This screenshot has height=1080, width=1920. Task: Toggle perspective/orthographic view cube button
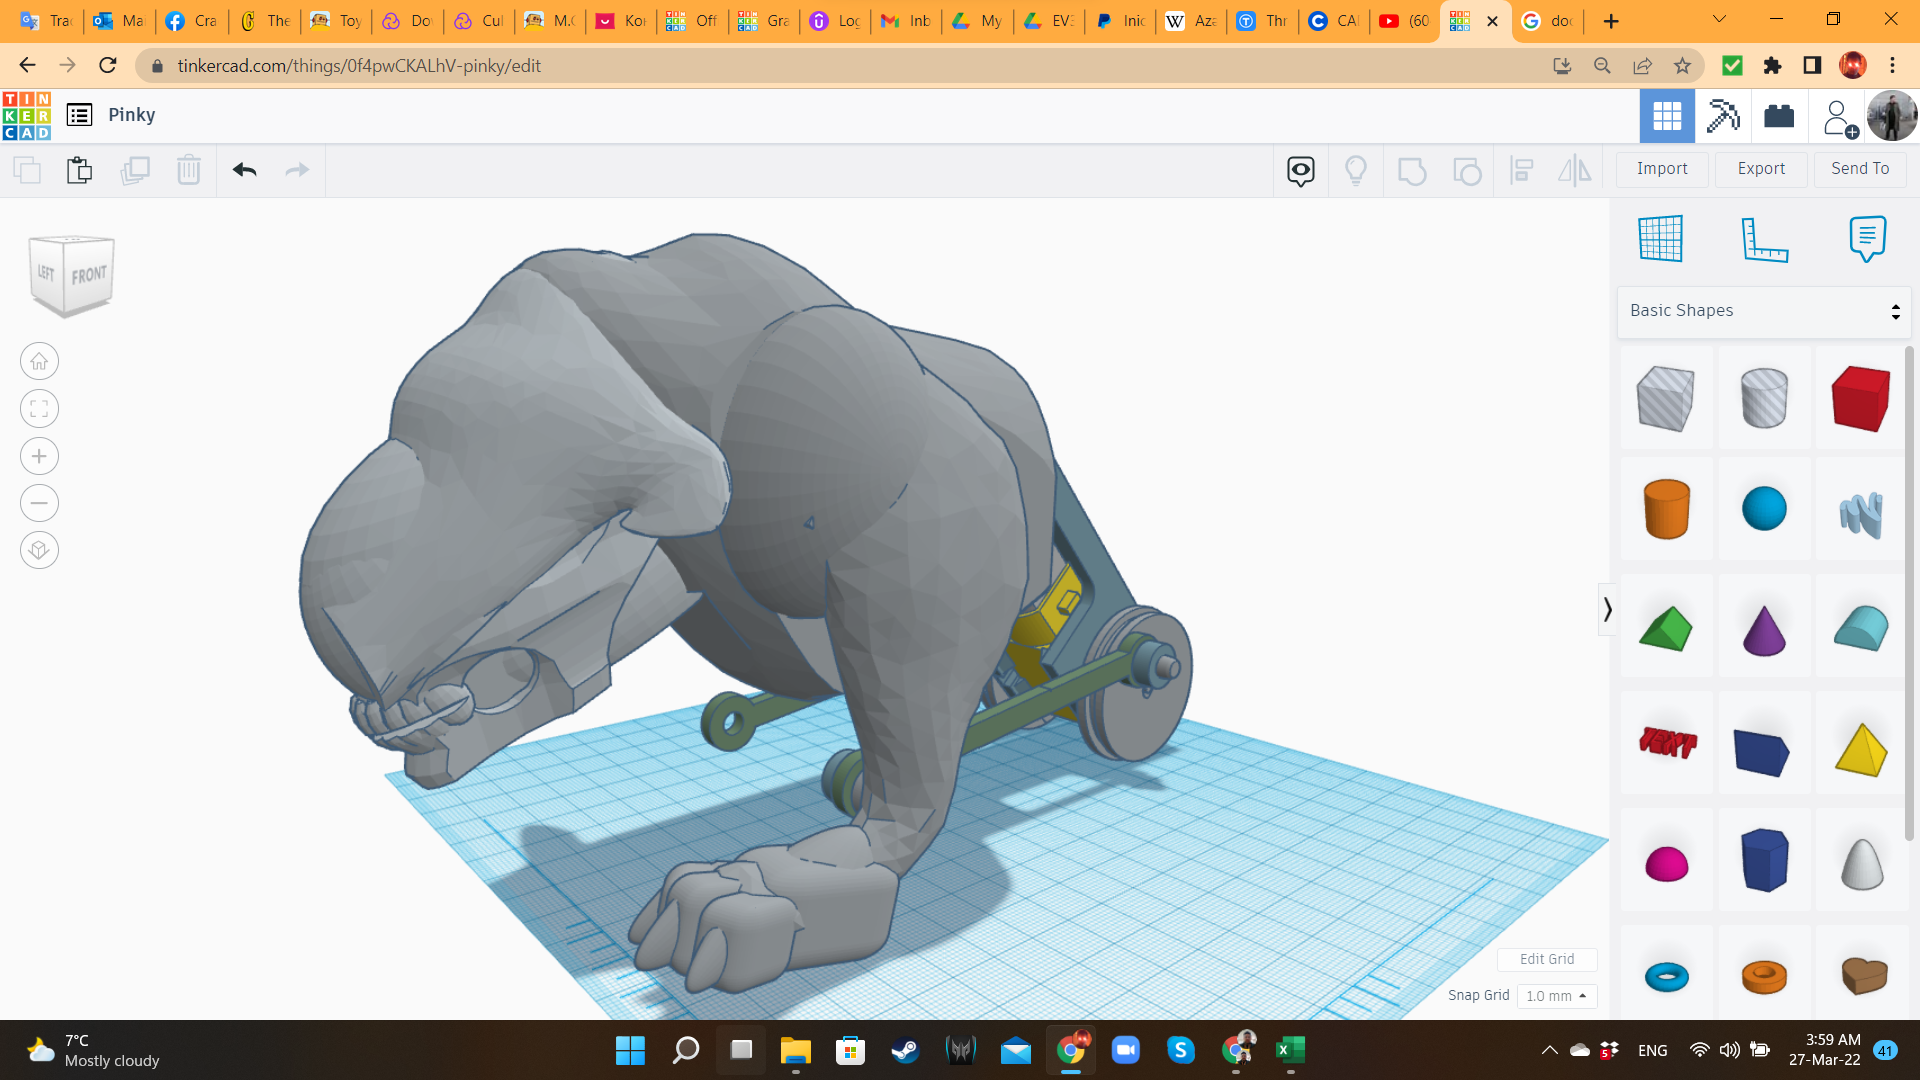click(39, 550)
